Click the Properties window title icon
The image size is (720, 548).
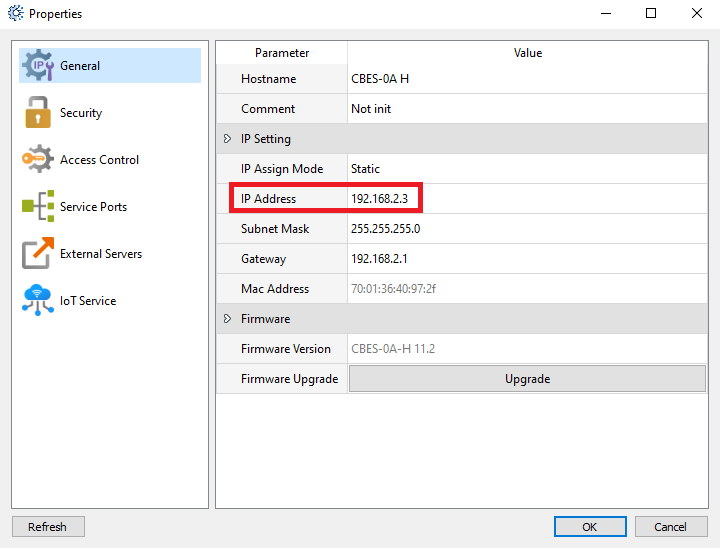click(x=16, y=13)
